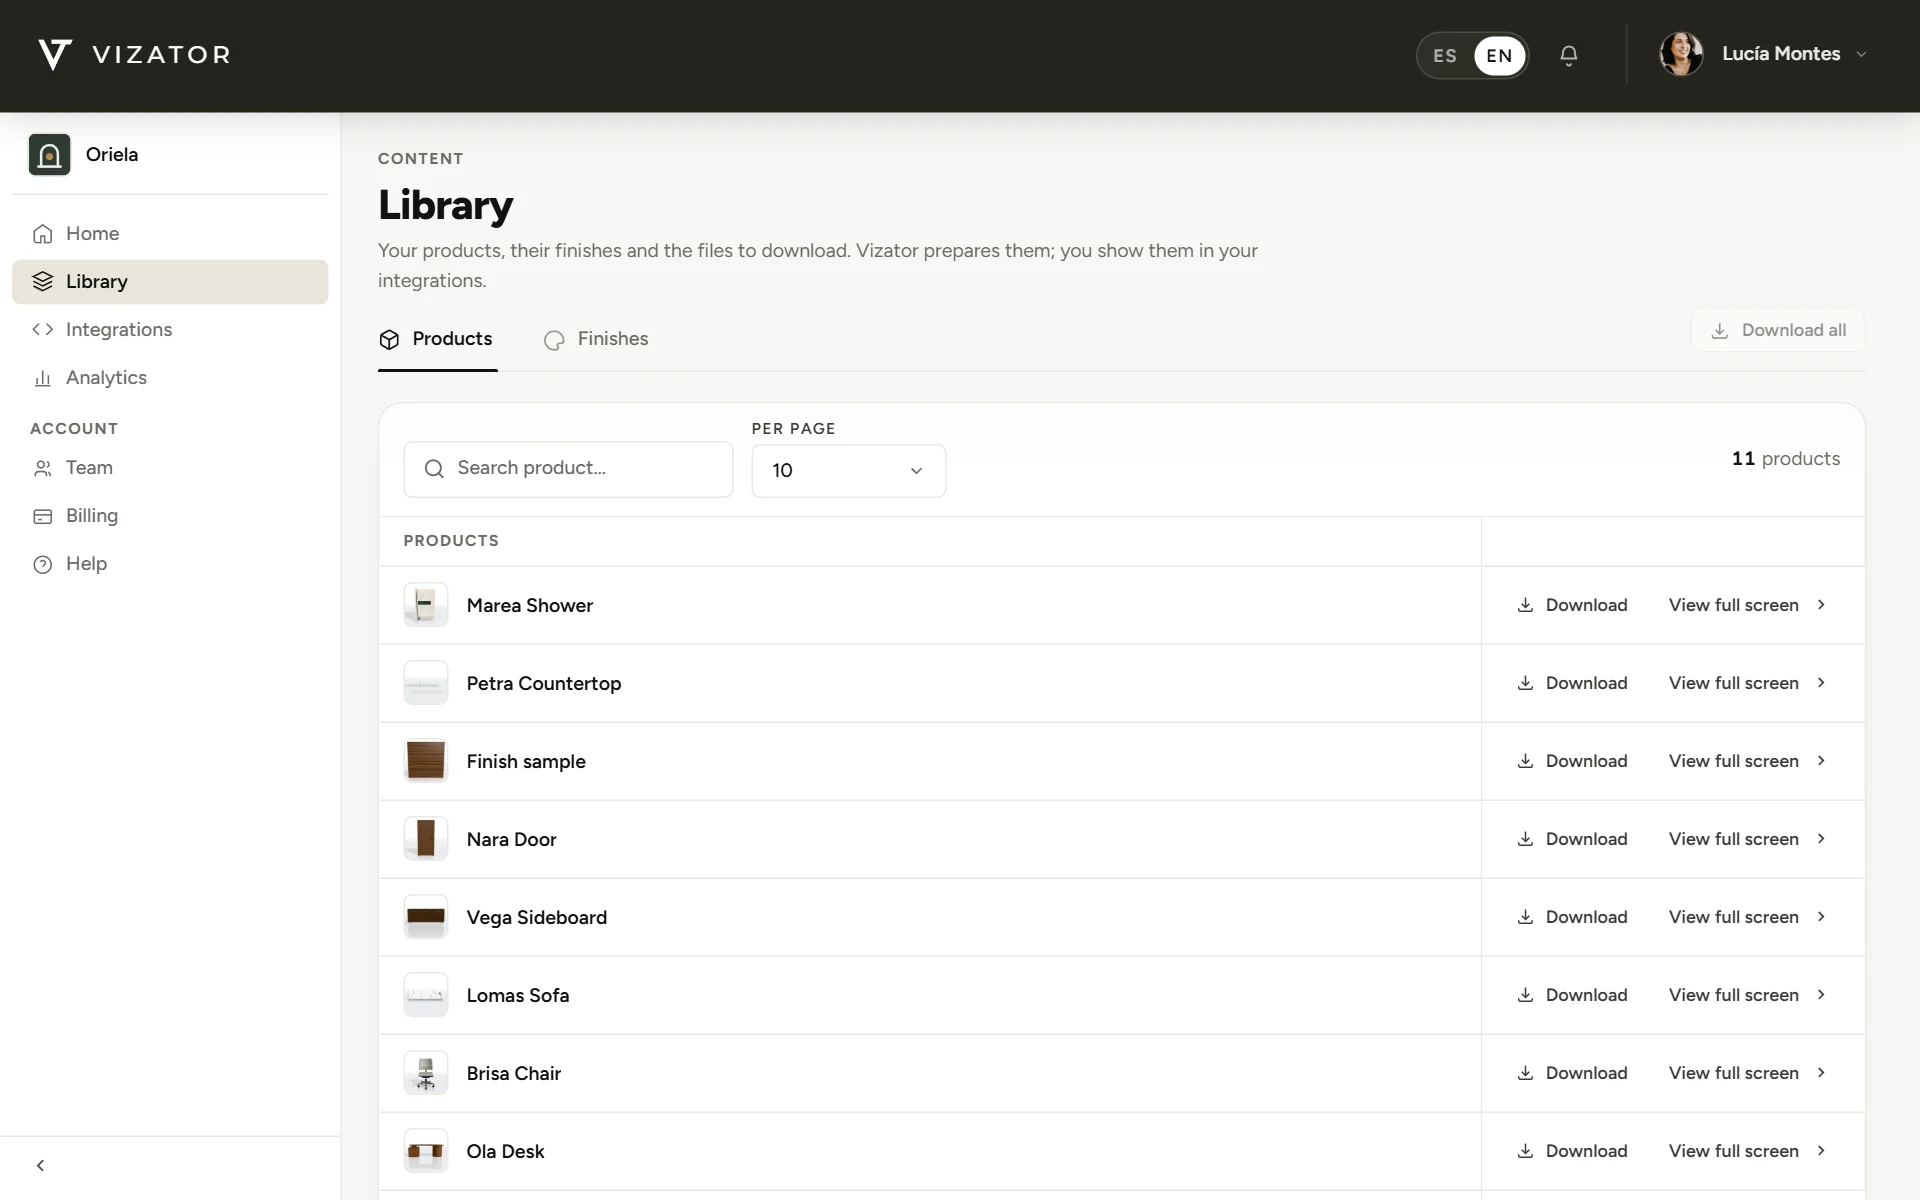Screen dimensions: 1920x1200
Task: Open the per page dropdown
Action: pyautogui.click(x=848, y=470)
